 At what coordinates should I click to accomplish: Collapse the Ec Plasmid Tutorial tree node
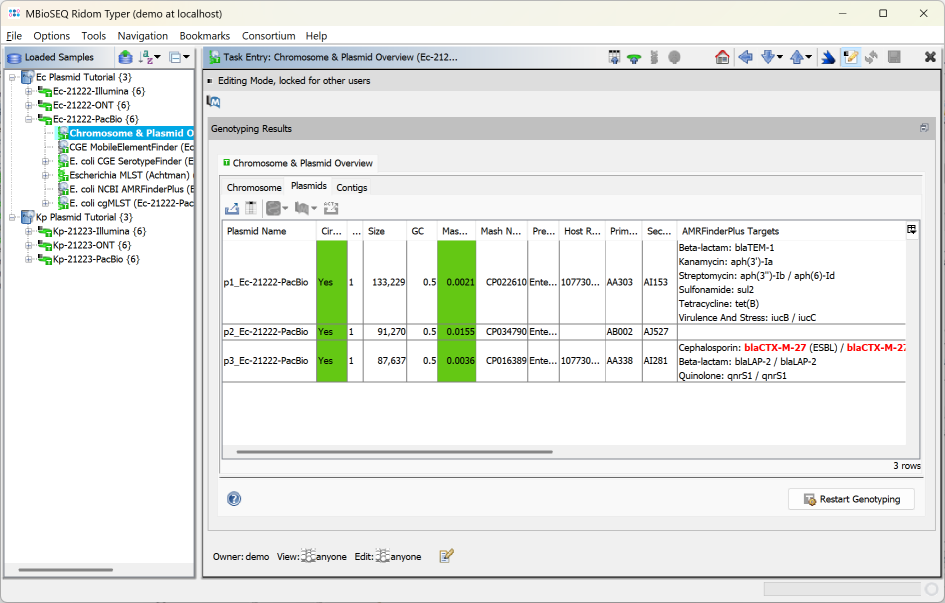pos(12,77)
